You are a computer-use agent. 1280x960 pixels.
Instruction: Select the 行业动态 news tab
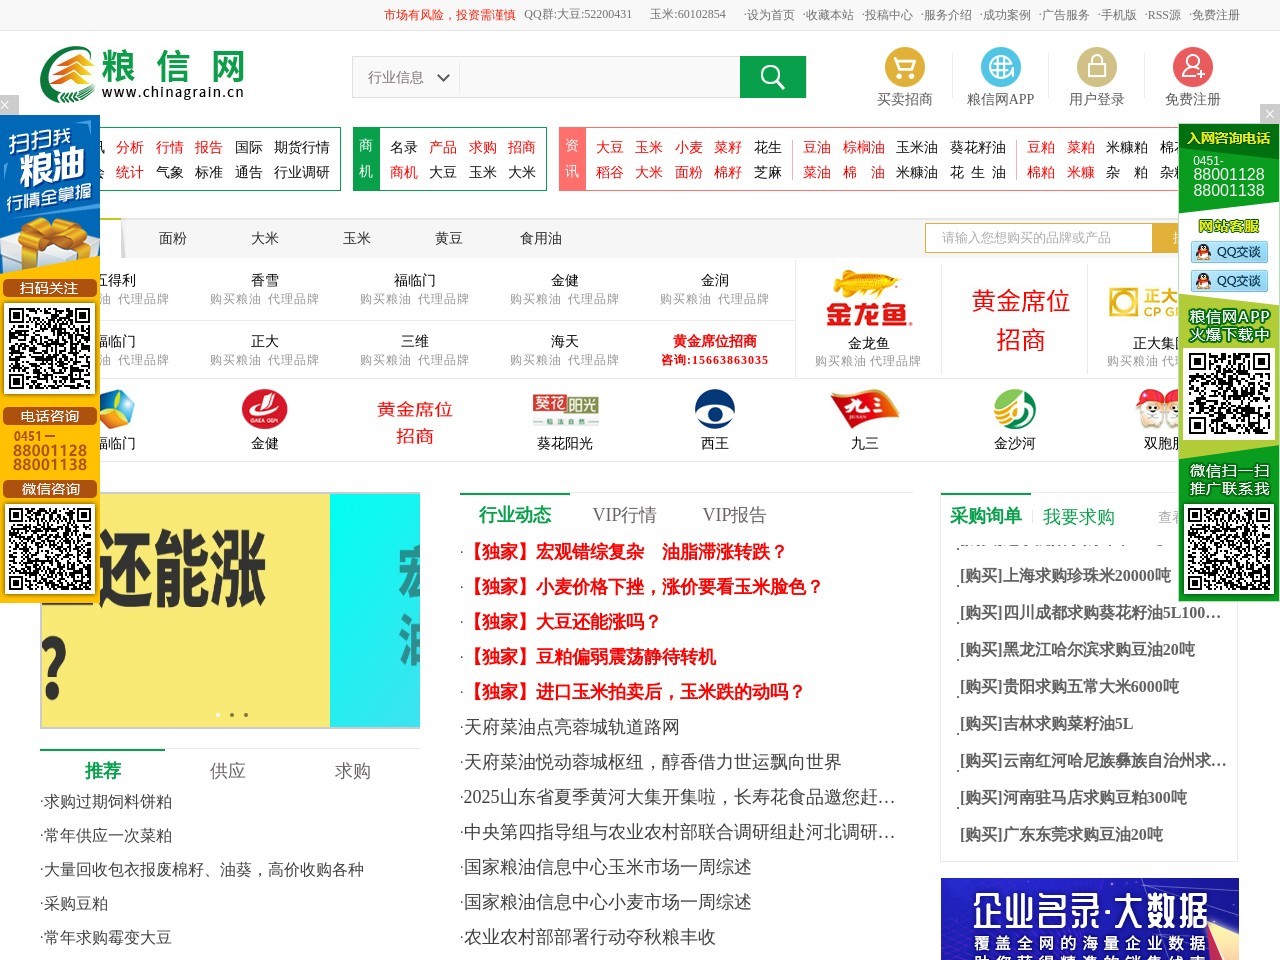coord(515,514)
